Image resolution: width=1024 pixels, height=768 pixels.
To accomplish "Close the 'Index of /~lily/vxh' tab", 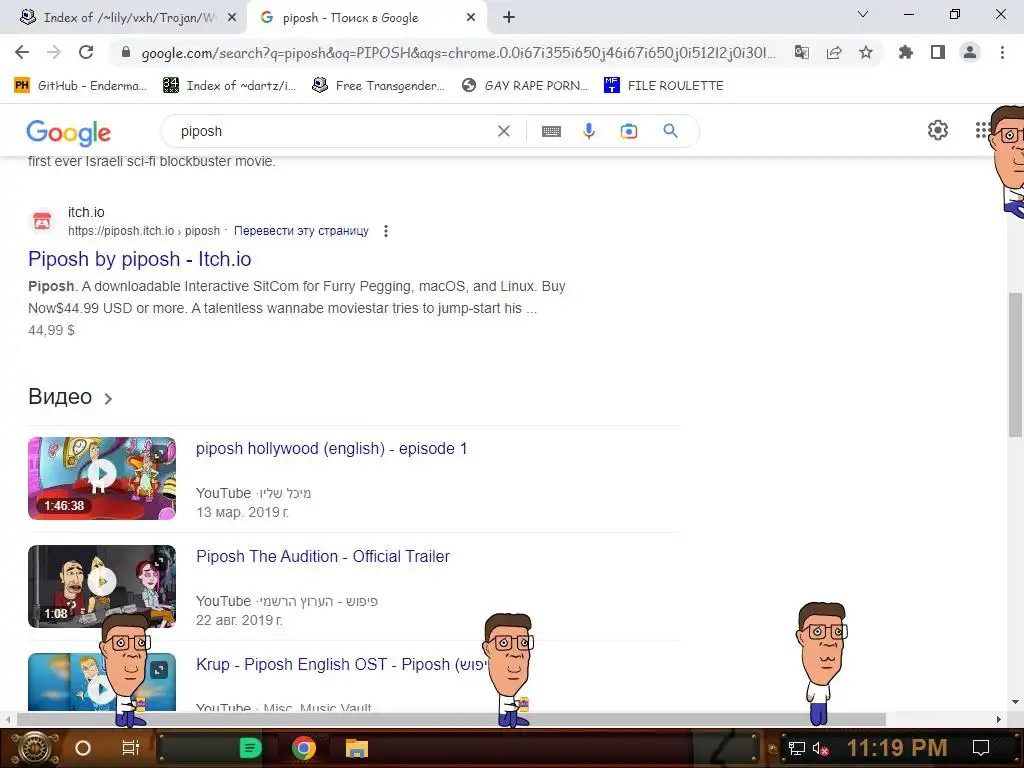I will [232, 18].
